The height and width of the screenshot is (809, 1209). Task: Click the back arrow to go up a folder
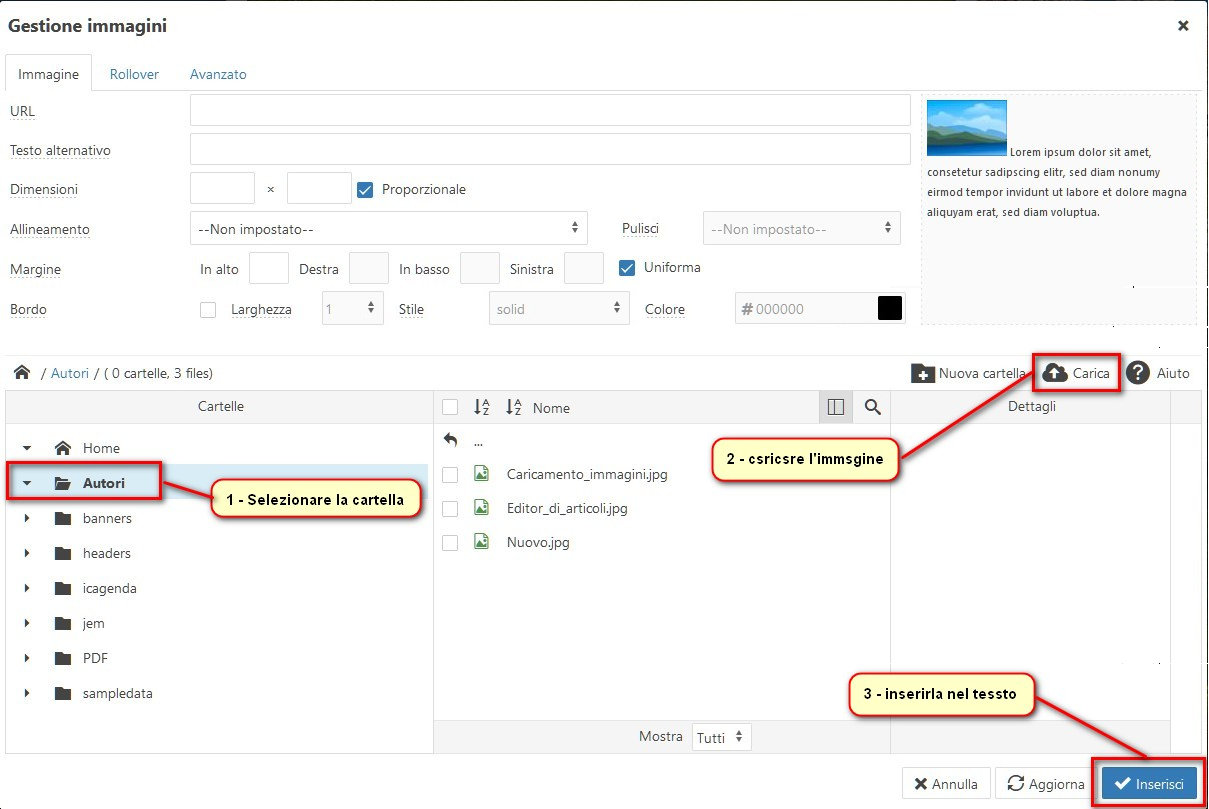tap(451, 440)
